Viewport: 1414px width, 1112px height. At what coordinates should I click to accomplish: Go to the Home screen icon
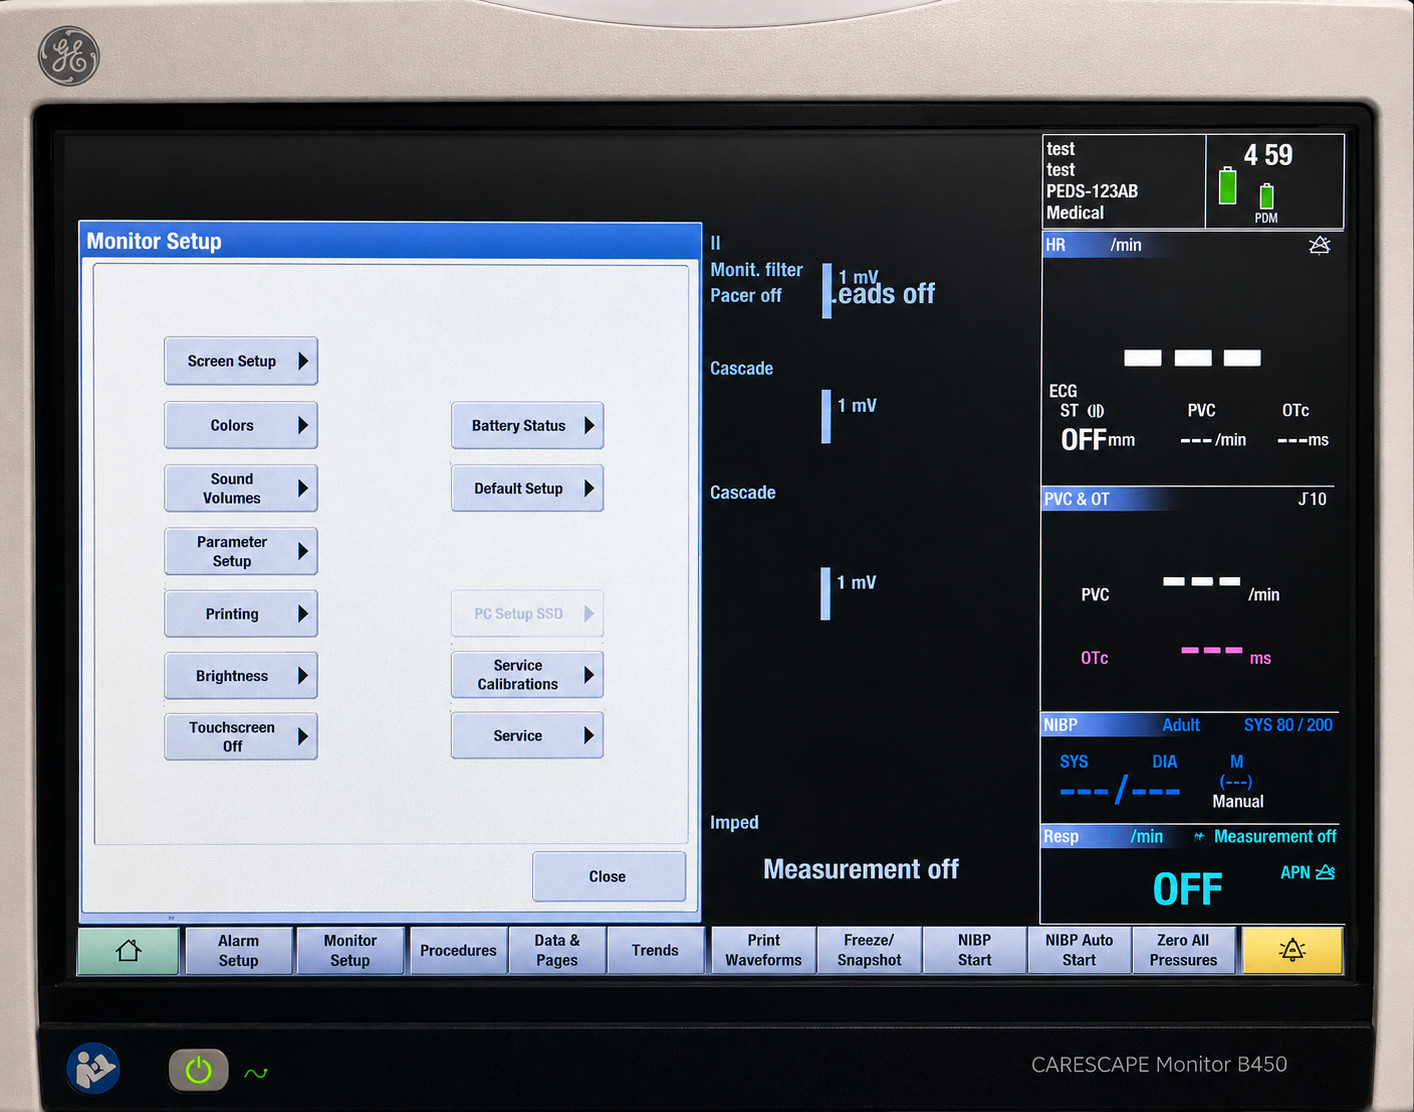pos(129,950)
